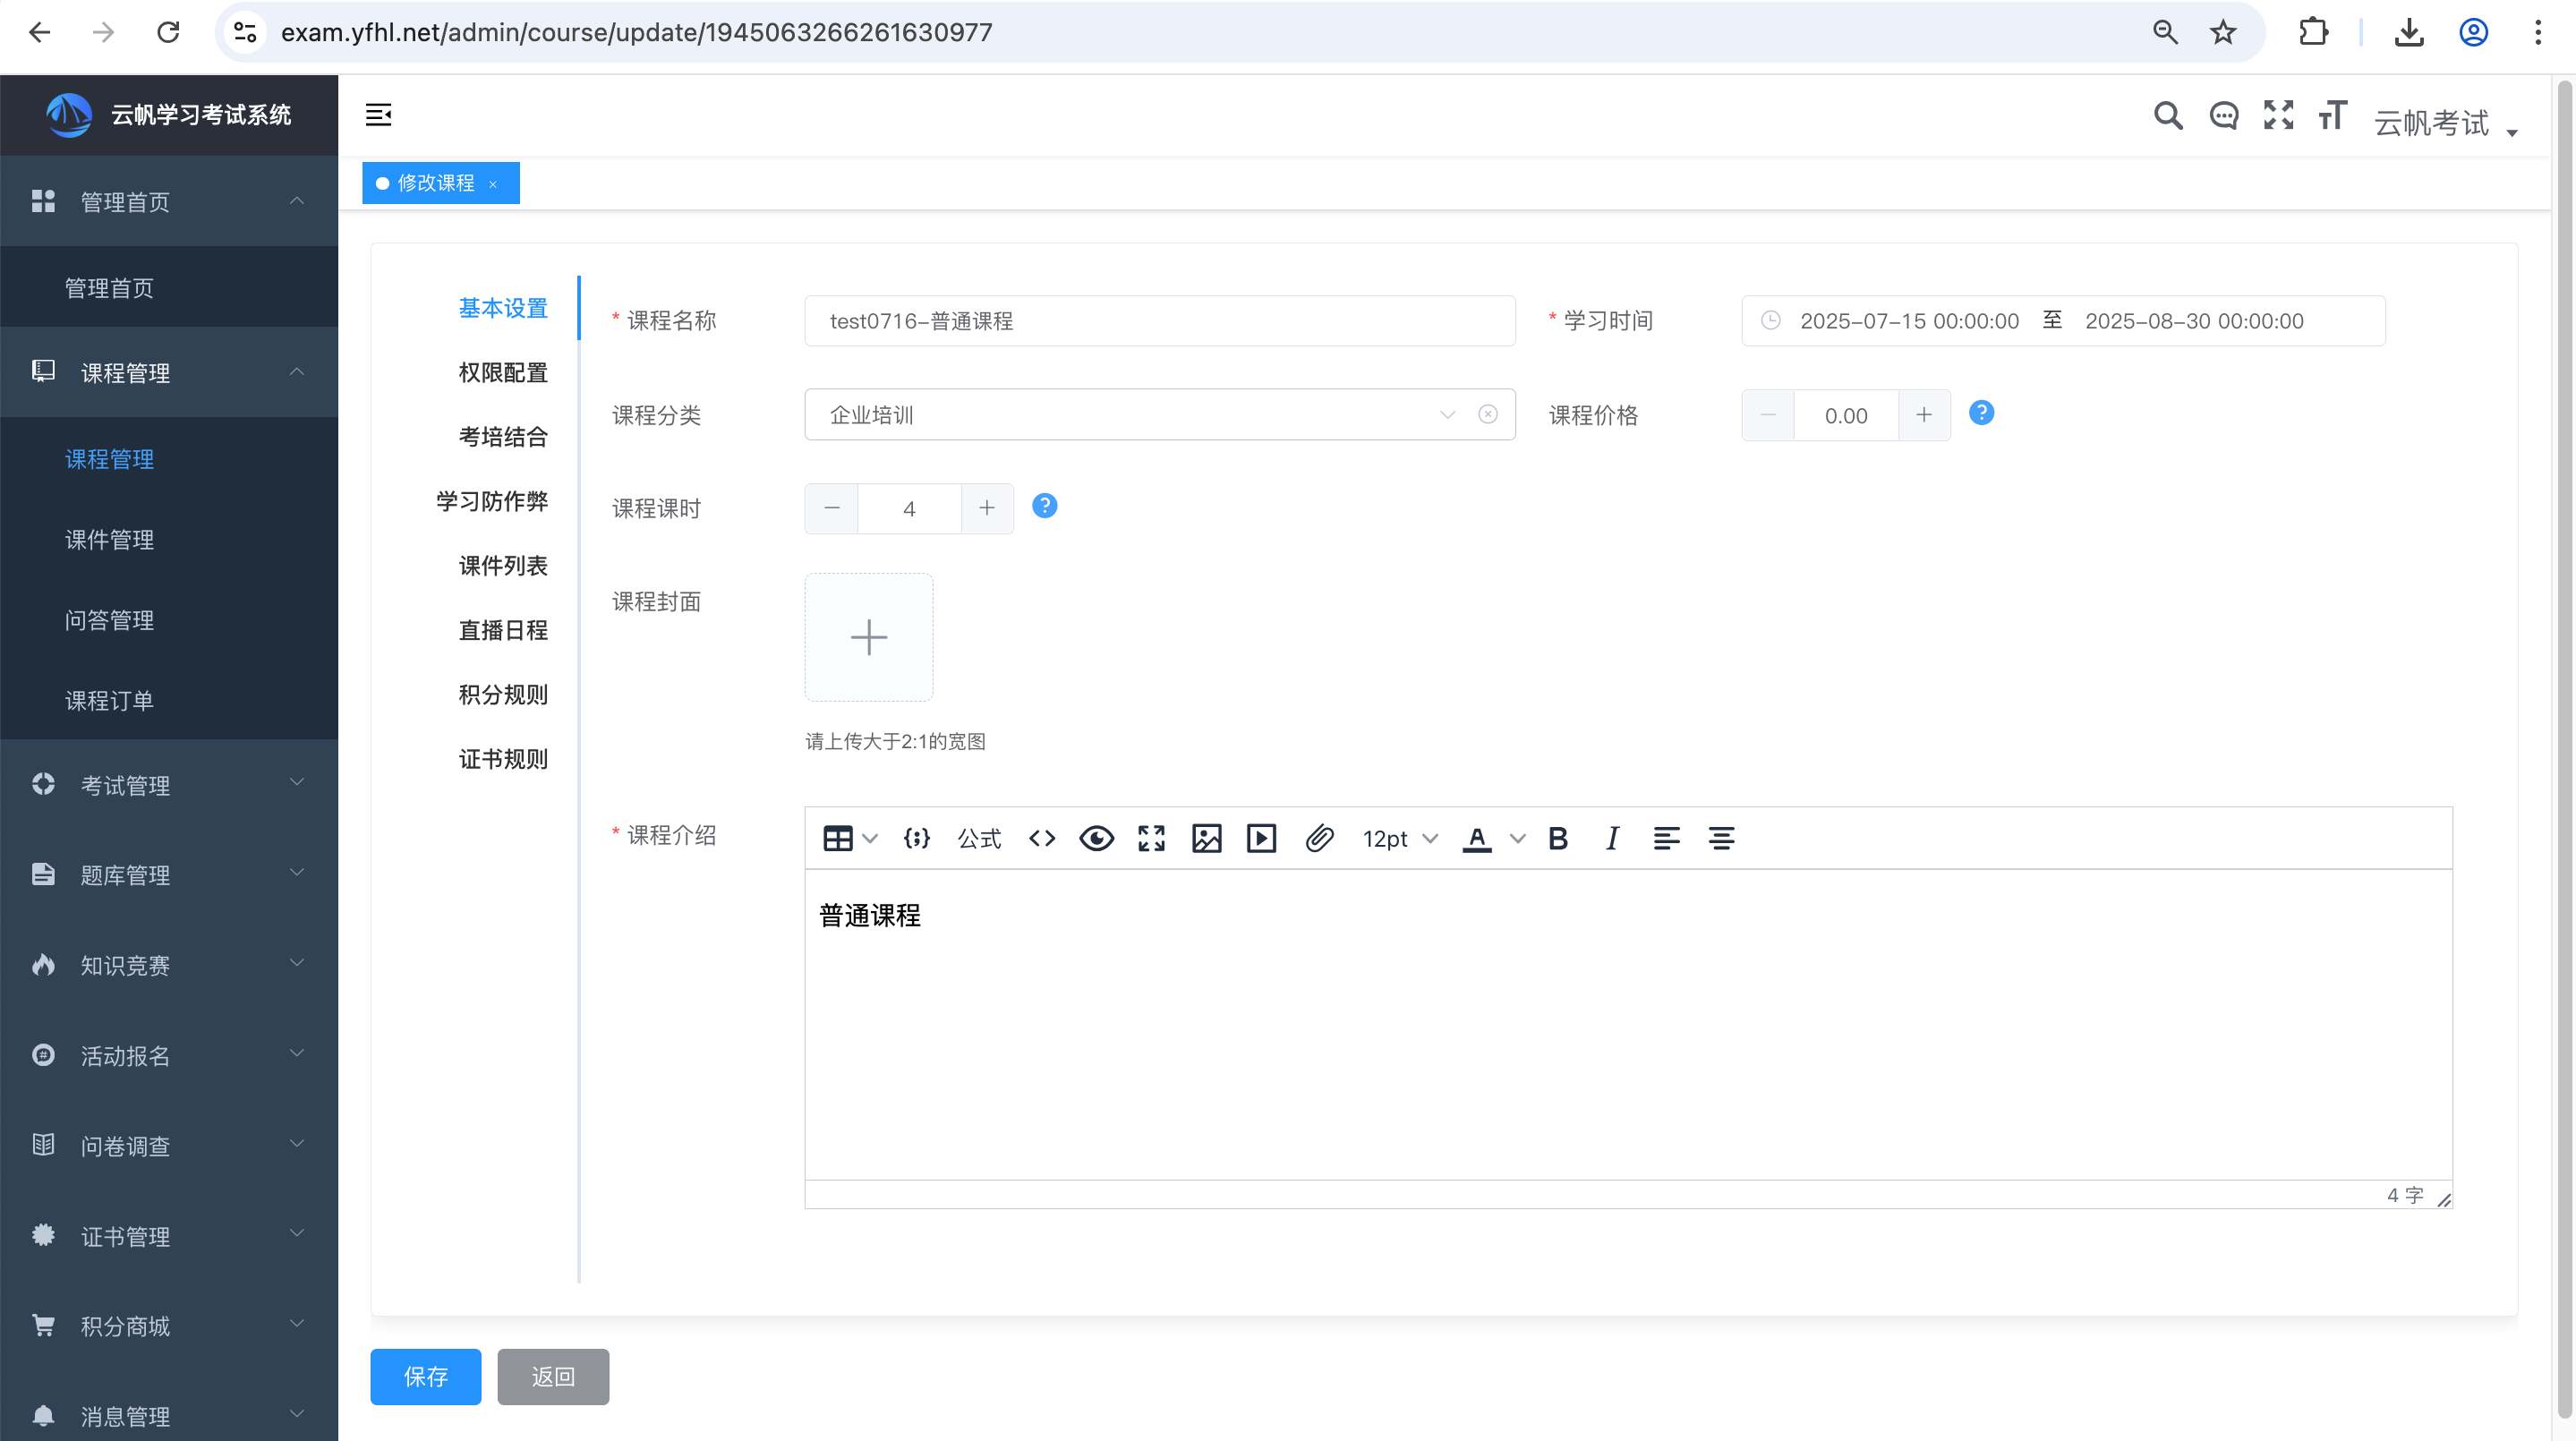Click the 课程价格 0.00 value field
Viewport: 2576px width, 1441px height.
[1846, 415]
